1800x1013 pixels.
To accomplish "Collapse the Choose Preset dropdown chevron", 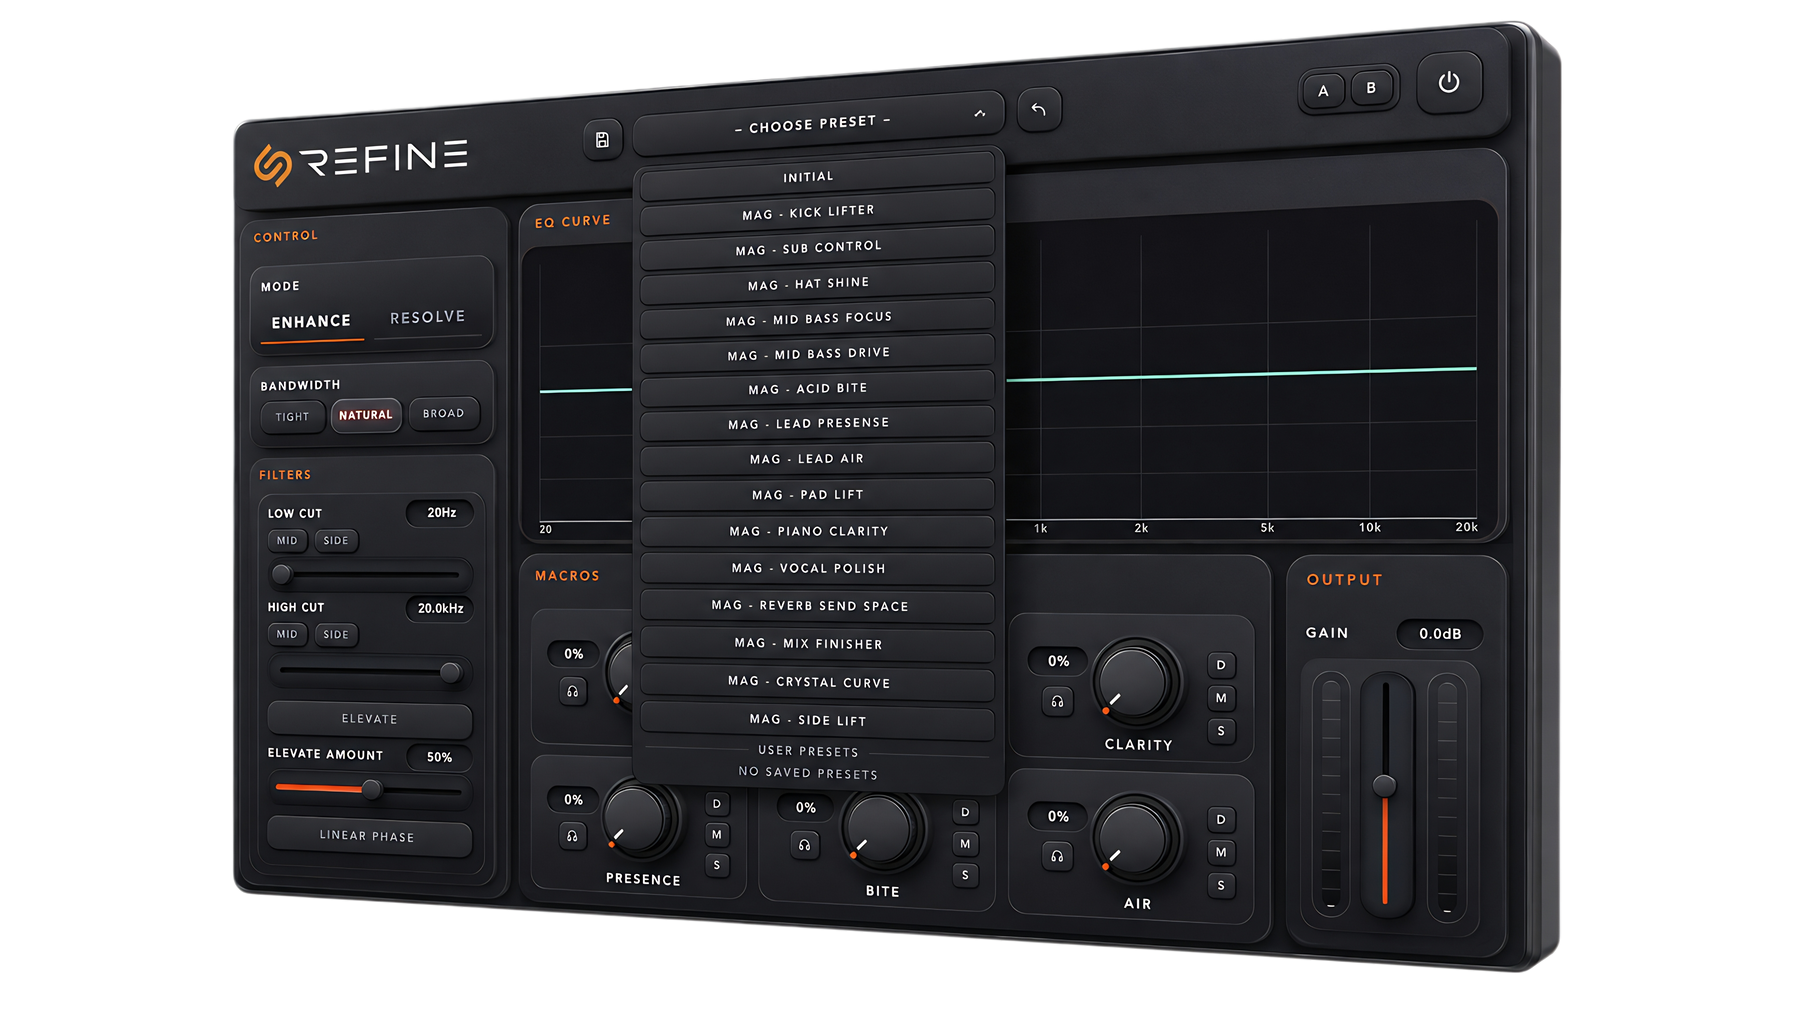I will click(x=980, y=114).
